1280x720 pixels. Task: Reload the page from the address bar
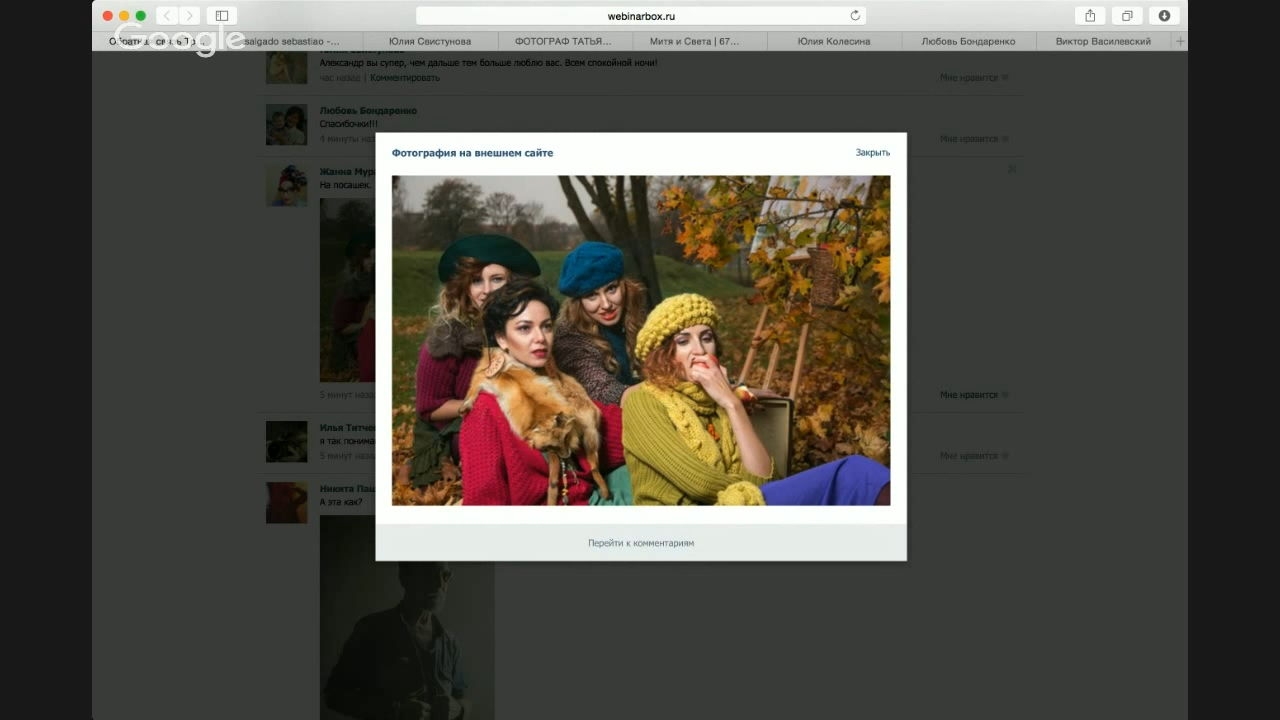[x=855, y=16]
